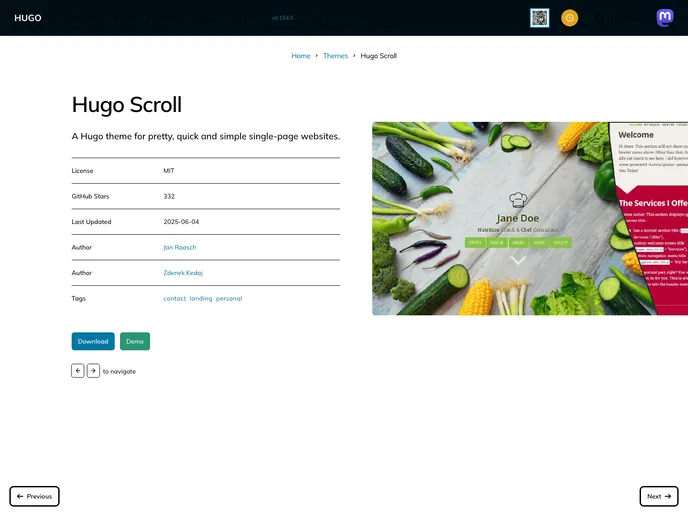The height and width of the screenshot is (512, 688).
Task: Download the Hugo Scroll theme
Action: pyautogui.click(x=93, y=341)
